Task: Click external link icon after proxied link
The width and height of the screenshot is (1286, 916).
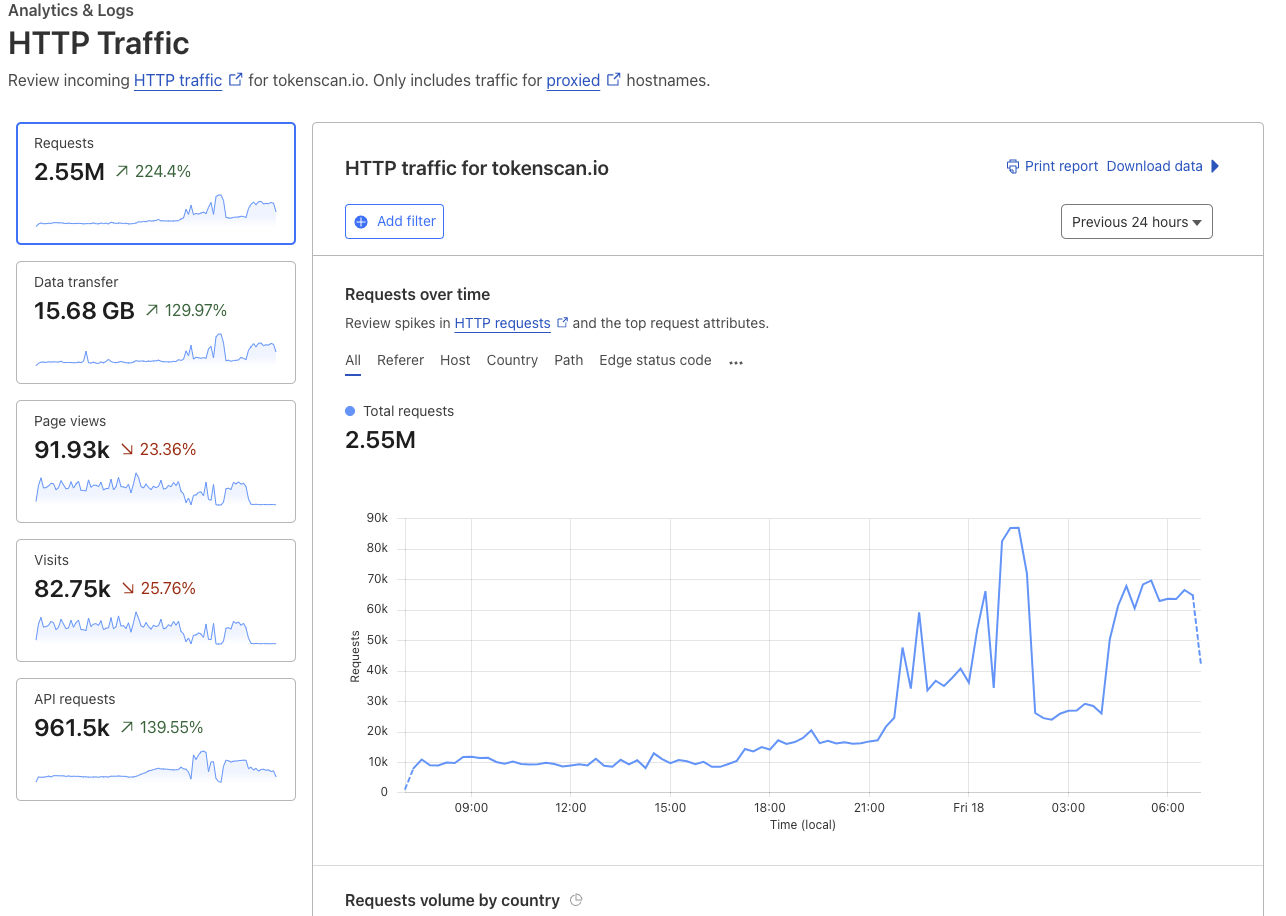Action: [614, 80]
